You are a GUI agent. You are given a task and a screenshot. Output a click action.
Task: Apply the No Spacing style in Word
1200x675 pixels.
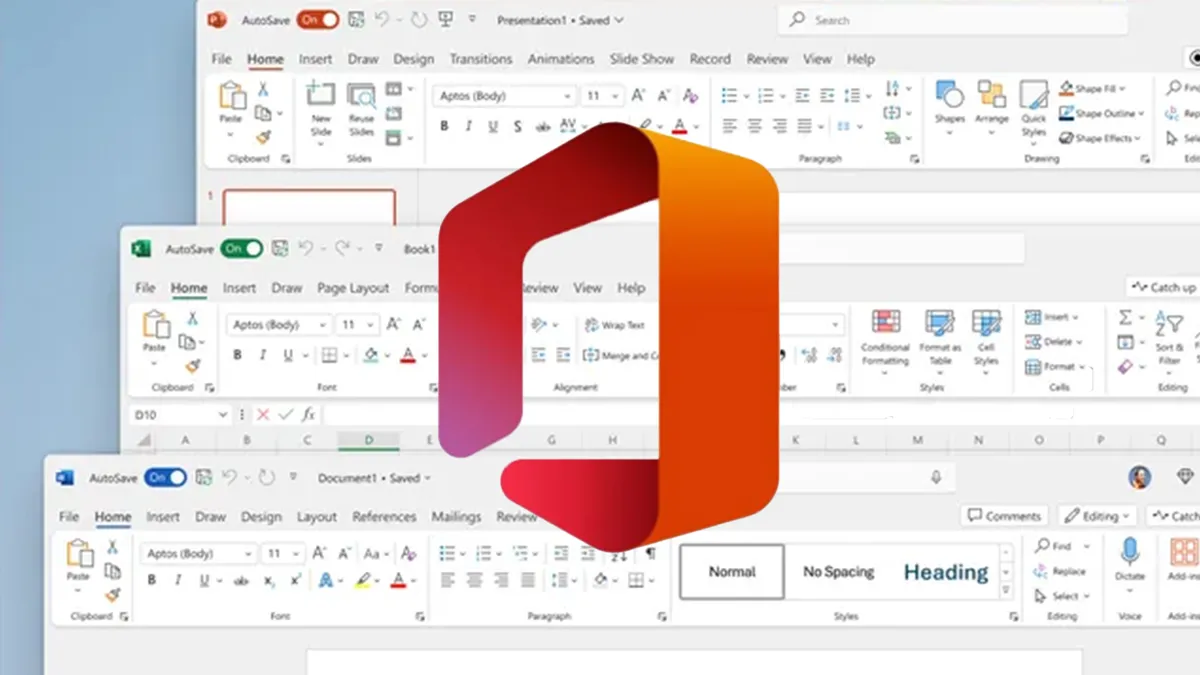click(x=839, y=572)
